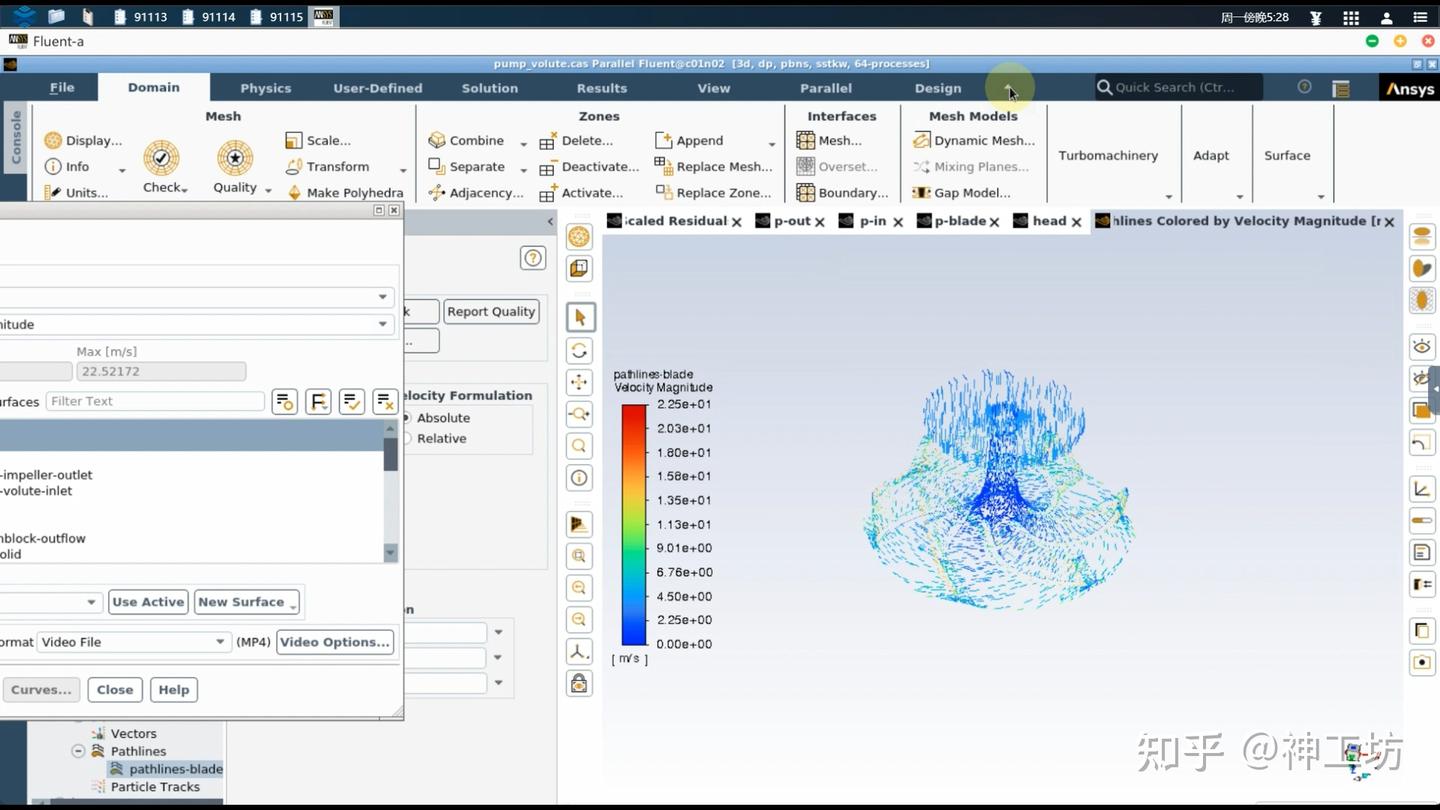
Task: Open Mesh interfaces dialog
Action: click(829, 141)
